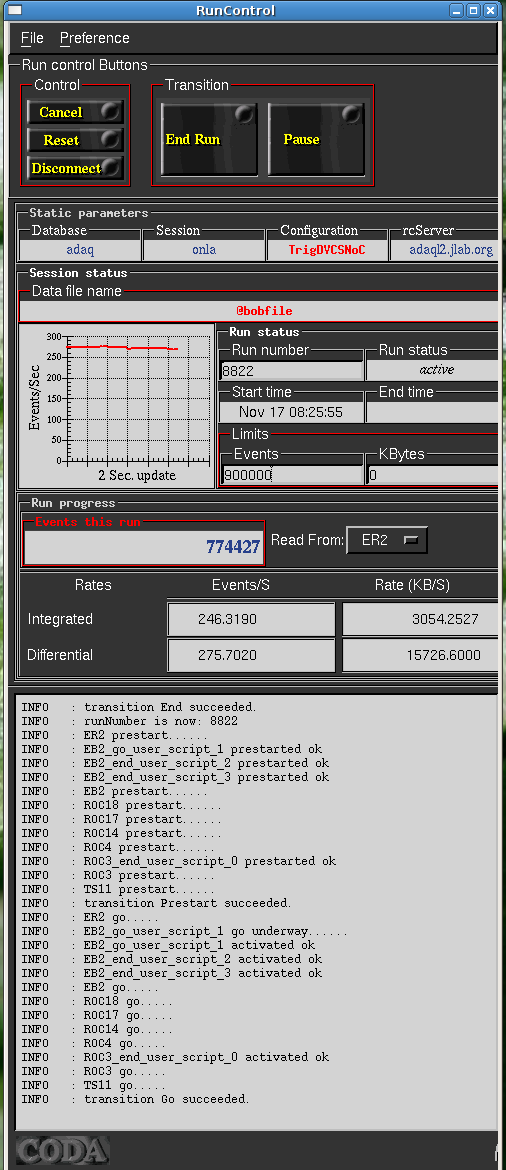The image size is (506, 1170).
Task: Click the Run number field 8822
Action: (x=292, y=370)
